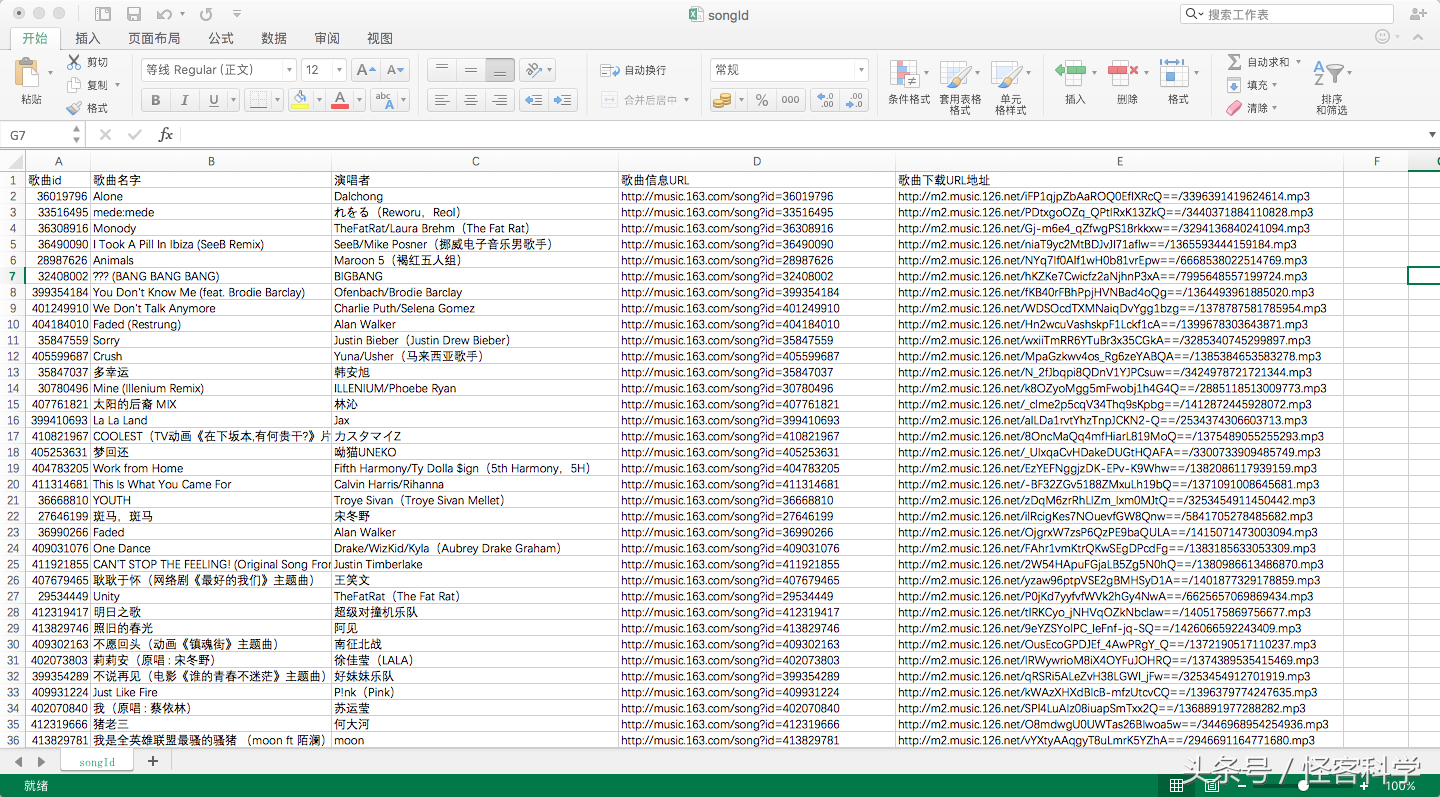The height and width of the screenshot is (797, 1440).
Task: Open the customize quick access toolbar menu
Action: coord(236,15)
